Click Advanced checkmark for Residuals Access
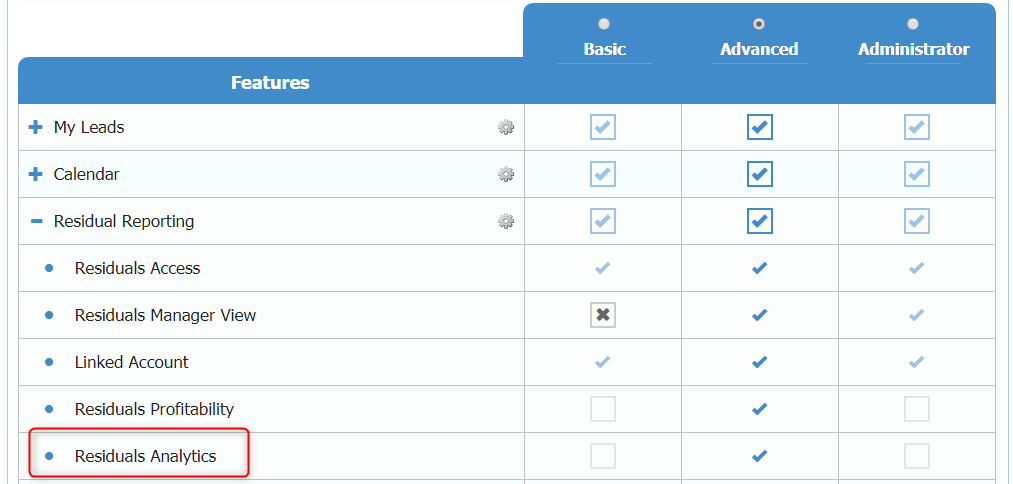1013x484 pixels. point(759,268)
